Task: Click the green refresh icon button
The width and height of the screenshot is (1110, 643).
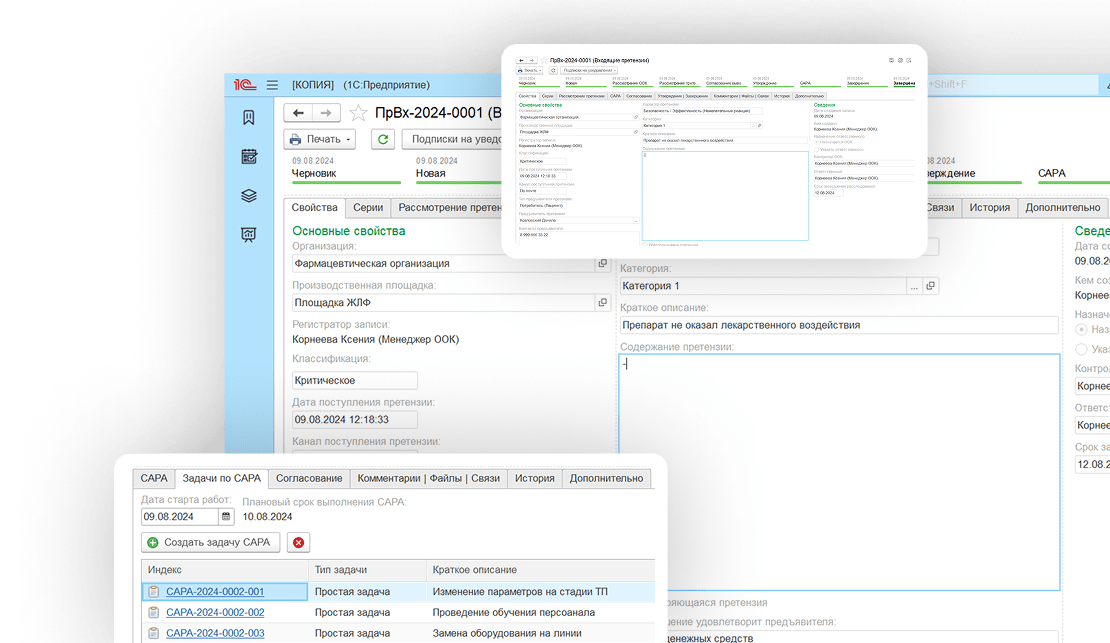Action: point(383,140)
